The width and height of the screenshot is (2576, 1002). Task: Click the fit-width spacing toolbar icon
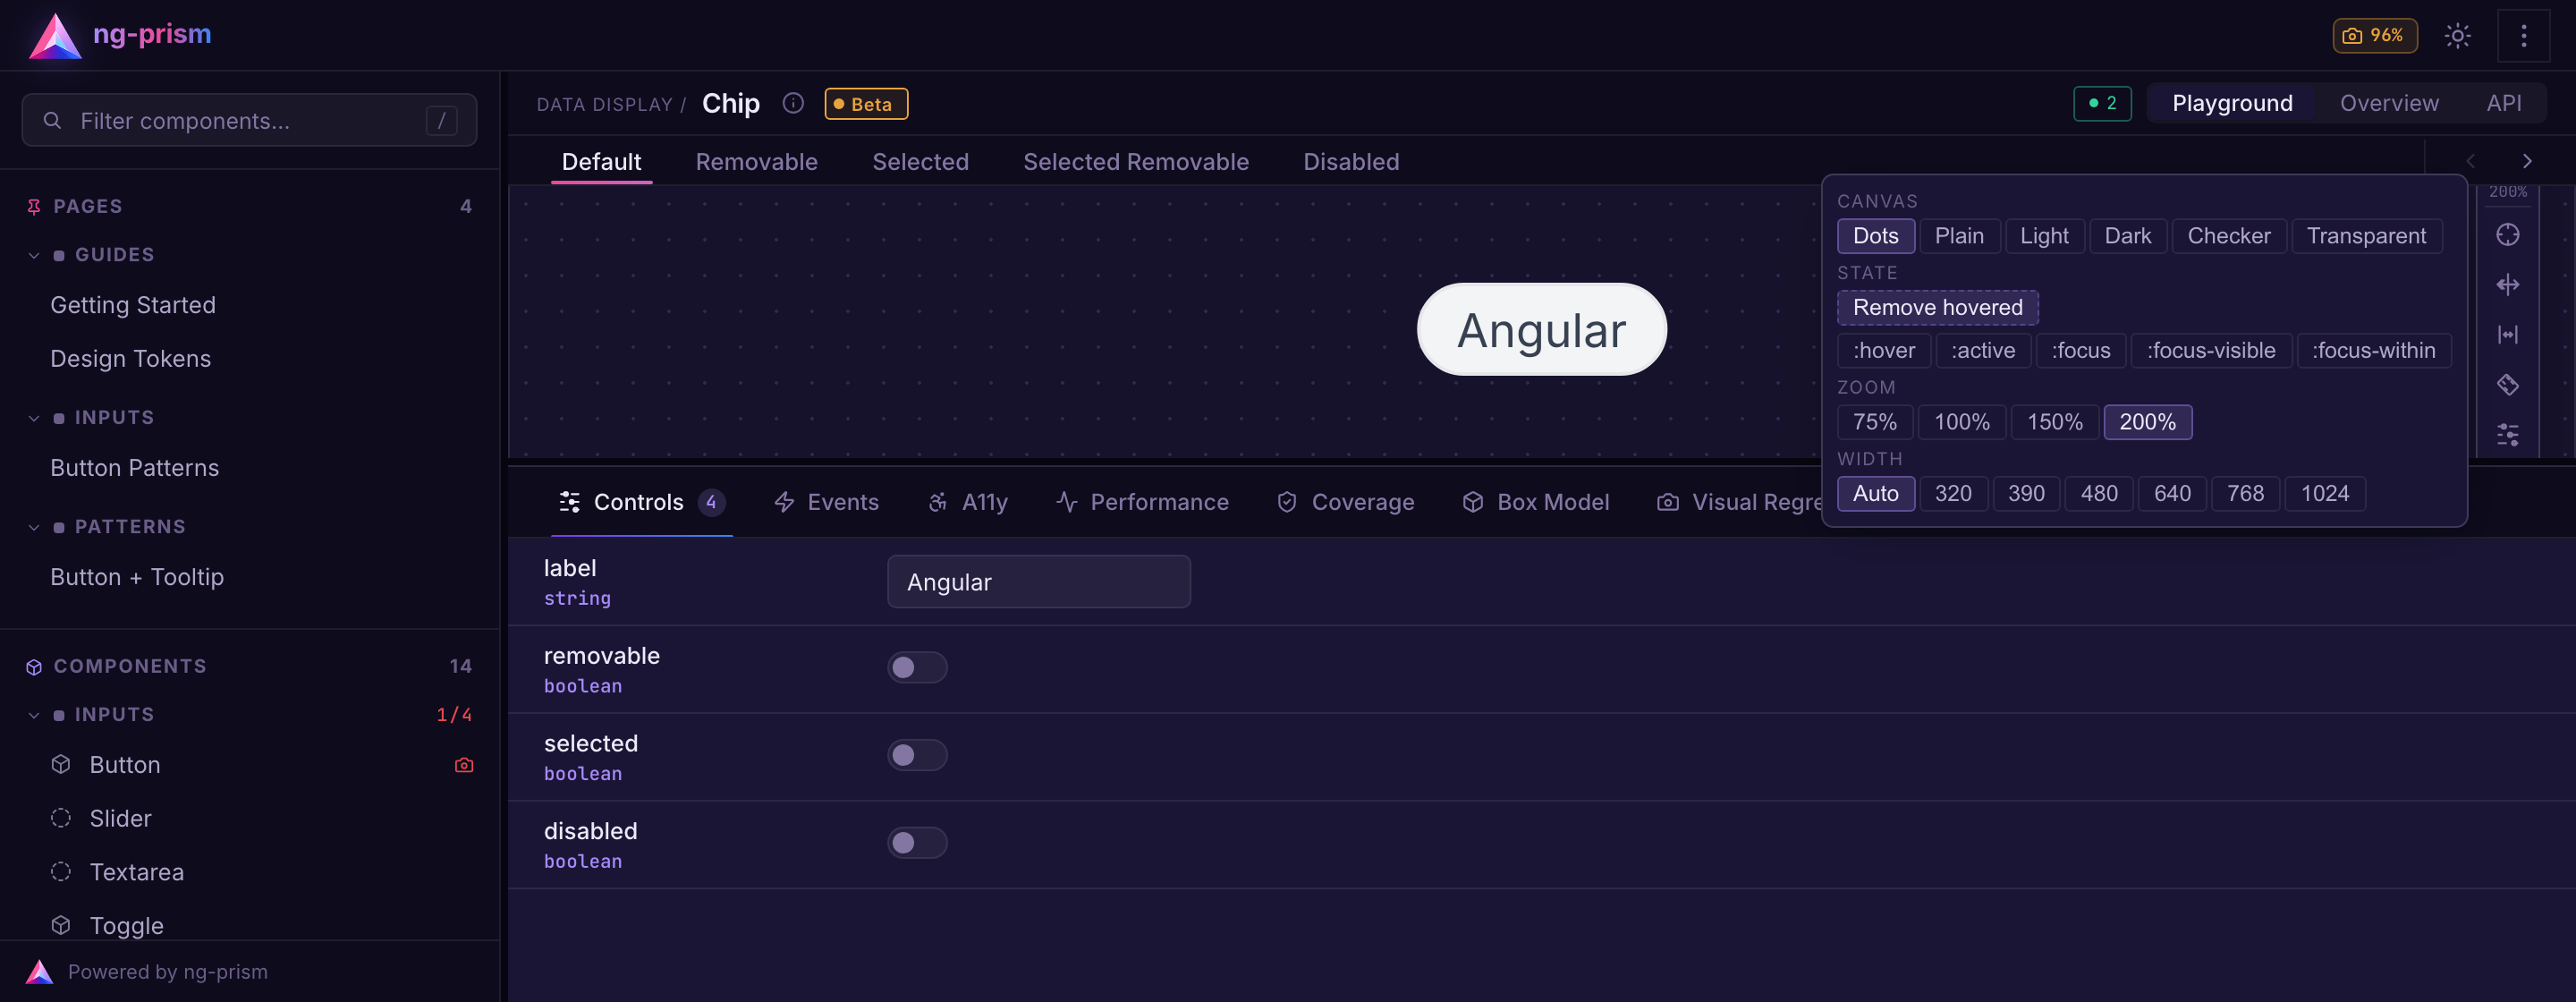pyautogui.click(x=2507, y=335)
